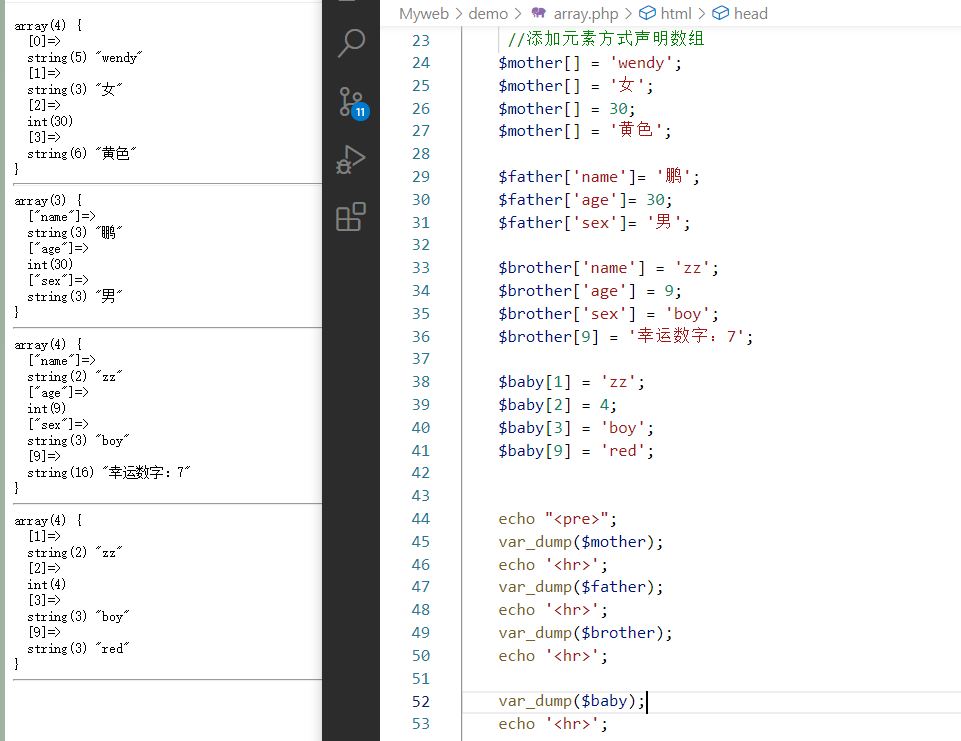Image resolution: width=961 pixels, height=741 pixels.
Task: Click $baby[1] = 'zz' line
Action: (571, 382)
